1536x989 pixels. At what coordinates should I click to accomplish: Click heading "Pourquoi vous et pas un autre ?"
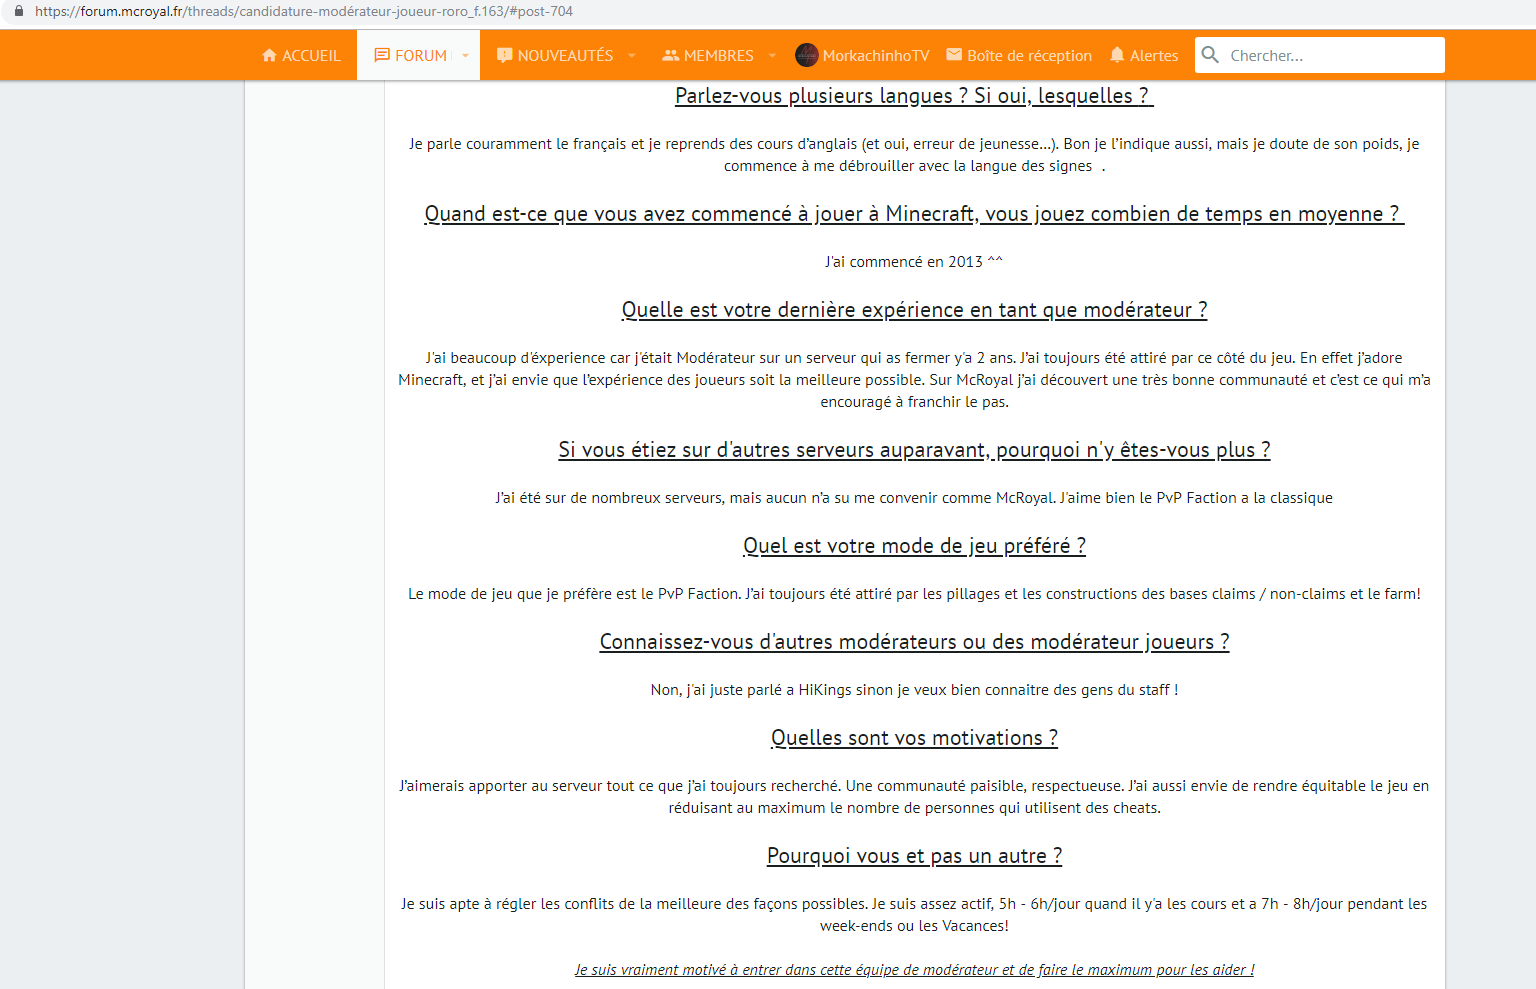(914, 856)
